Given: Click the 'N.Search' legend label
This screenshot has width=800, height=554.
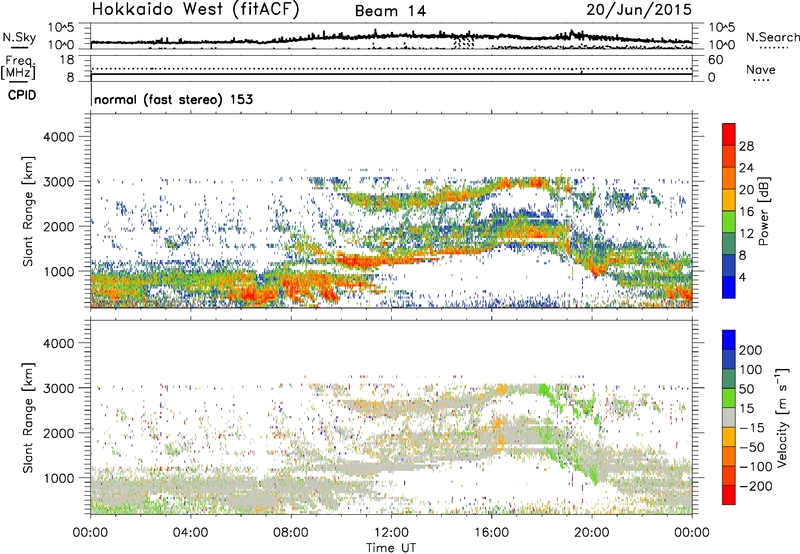Looking at the screenshot, I should point(772,37).
